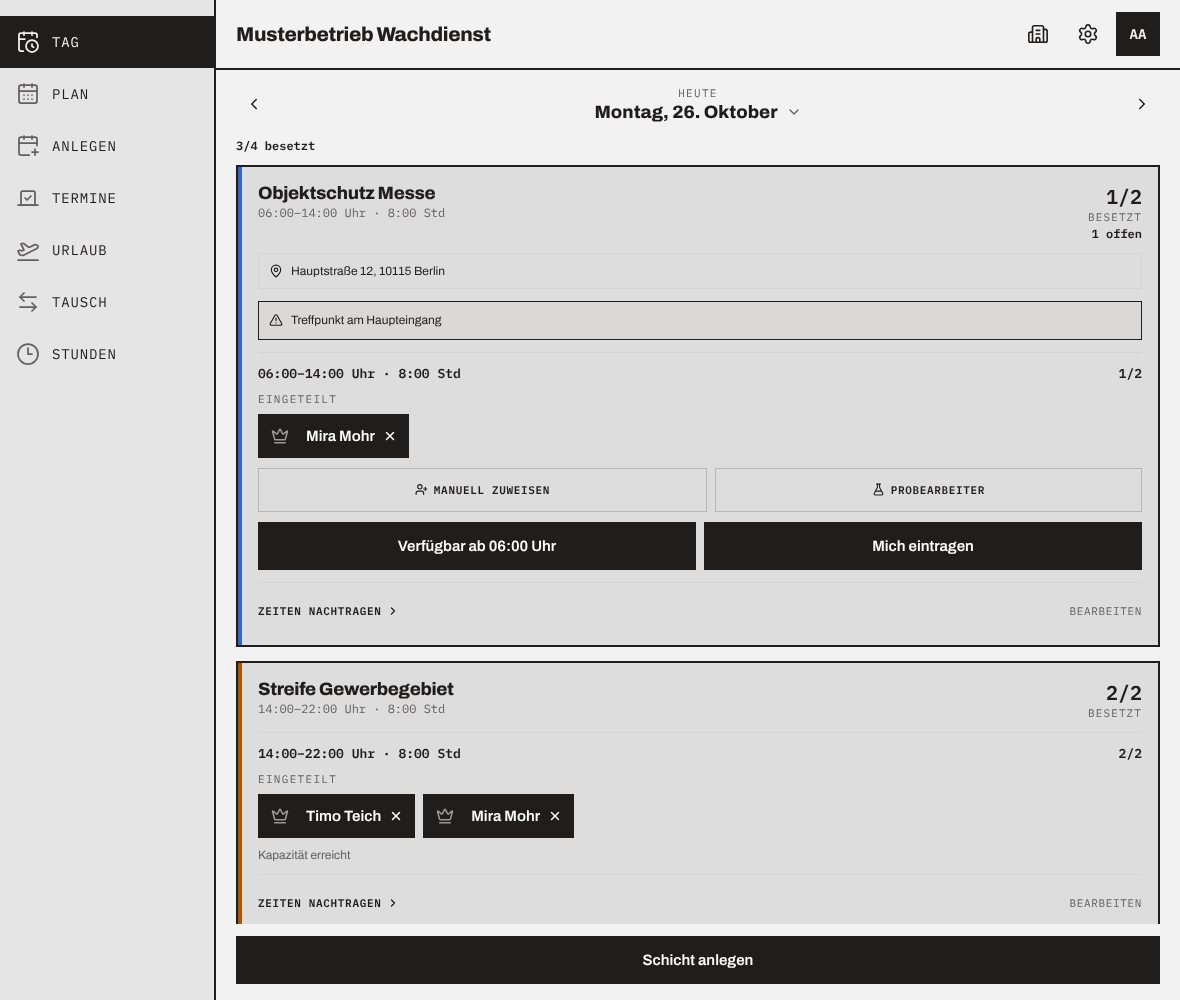The height and width of the screenshot is (1000, 1180).
Task: Remove Timo Teich from Streife Gewerbegebiet
Action: [396, 816]
